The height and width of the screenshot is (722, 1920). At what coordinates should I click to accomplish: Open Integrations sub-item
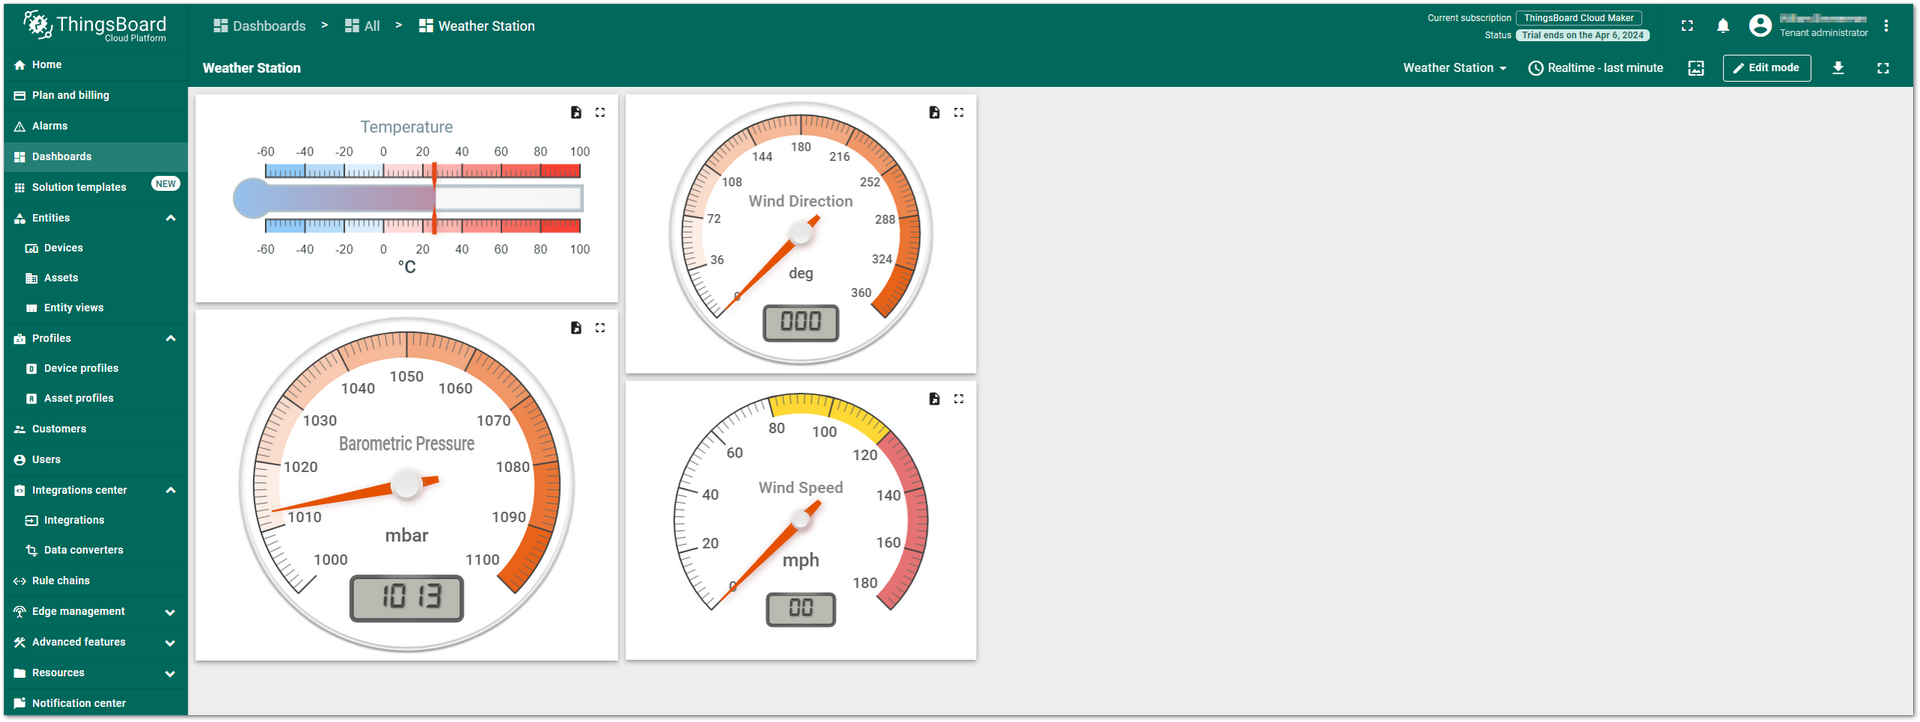click(x=95, y=520)
